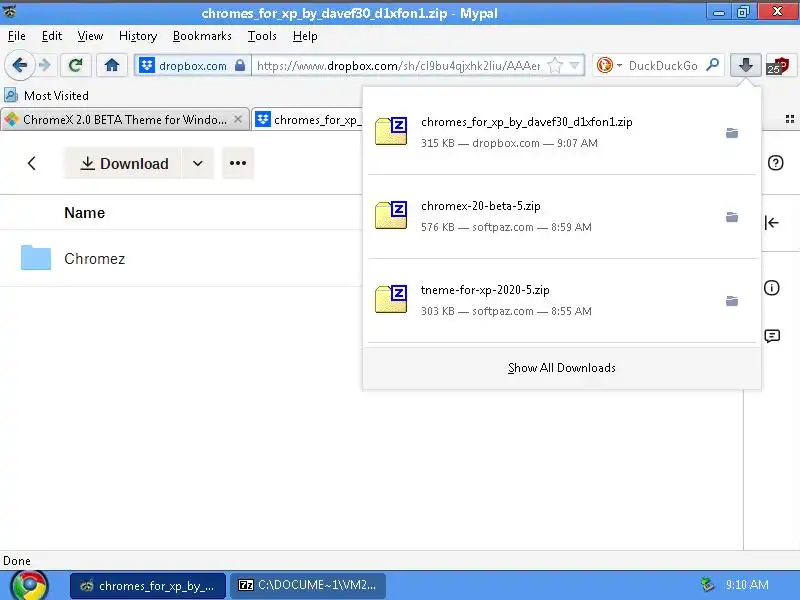Screen dimensions: 800x600
Task: Click the address bar URL field
Action: pyautogui.click(x=398, y=65)
